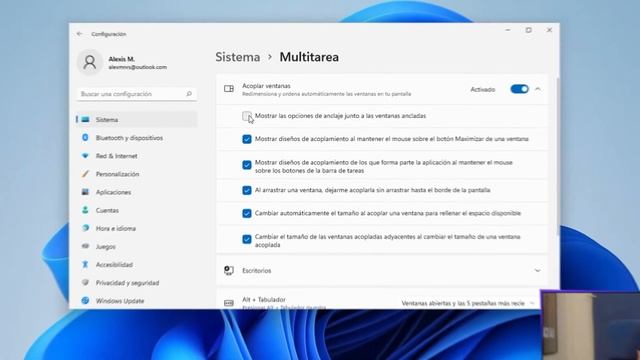Open Bluetooth y dispositivos settings
Screen dimensions: 640x360
pyautogui.click(x=137, y=138)
